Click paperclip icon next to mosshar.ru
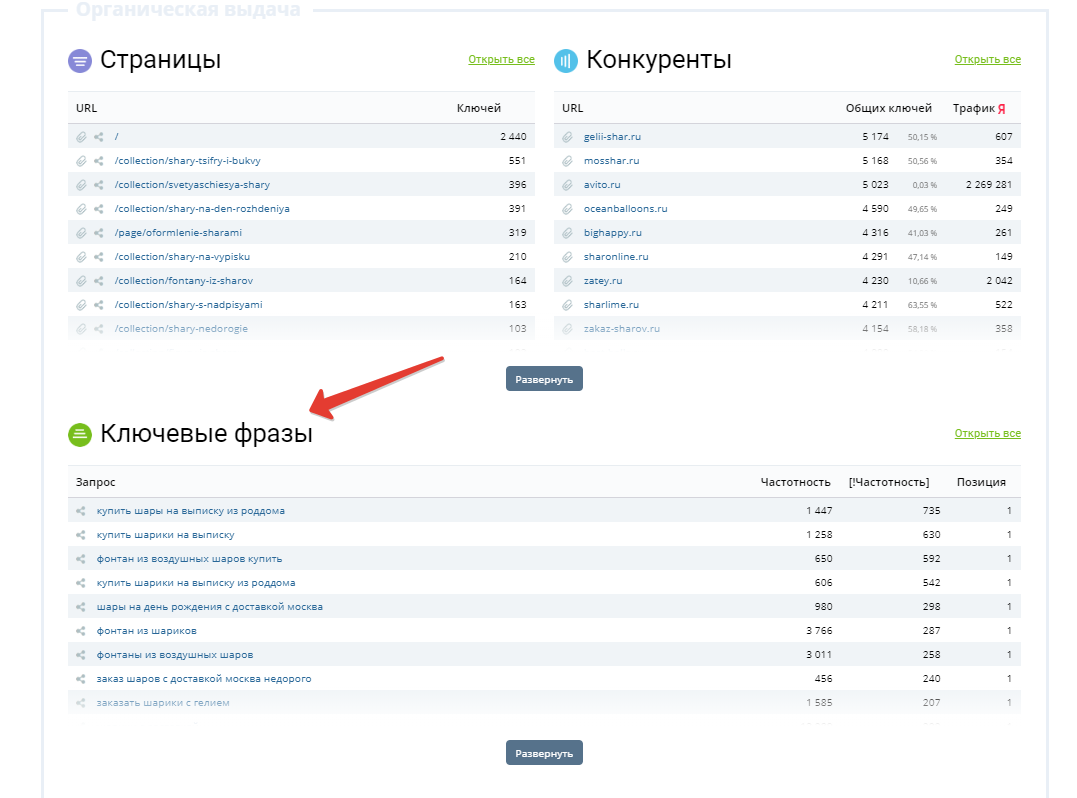The width and height of the screenshot is (1077, 798). pyautogui.click(x=567, y=161)
